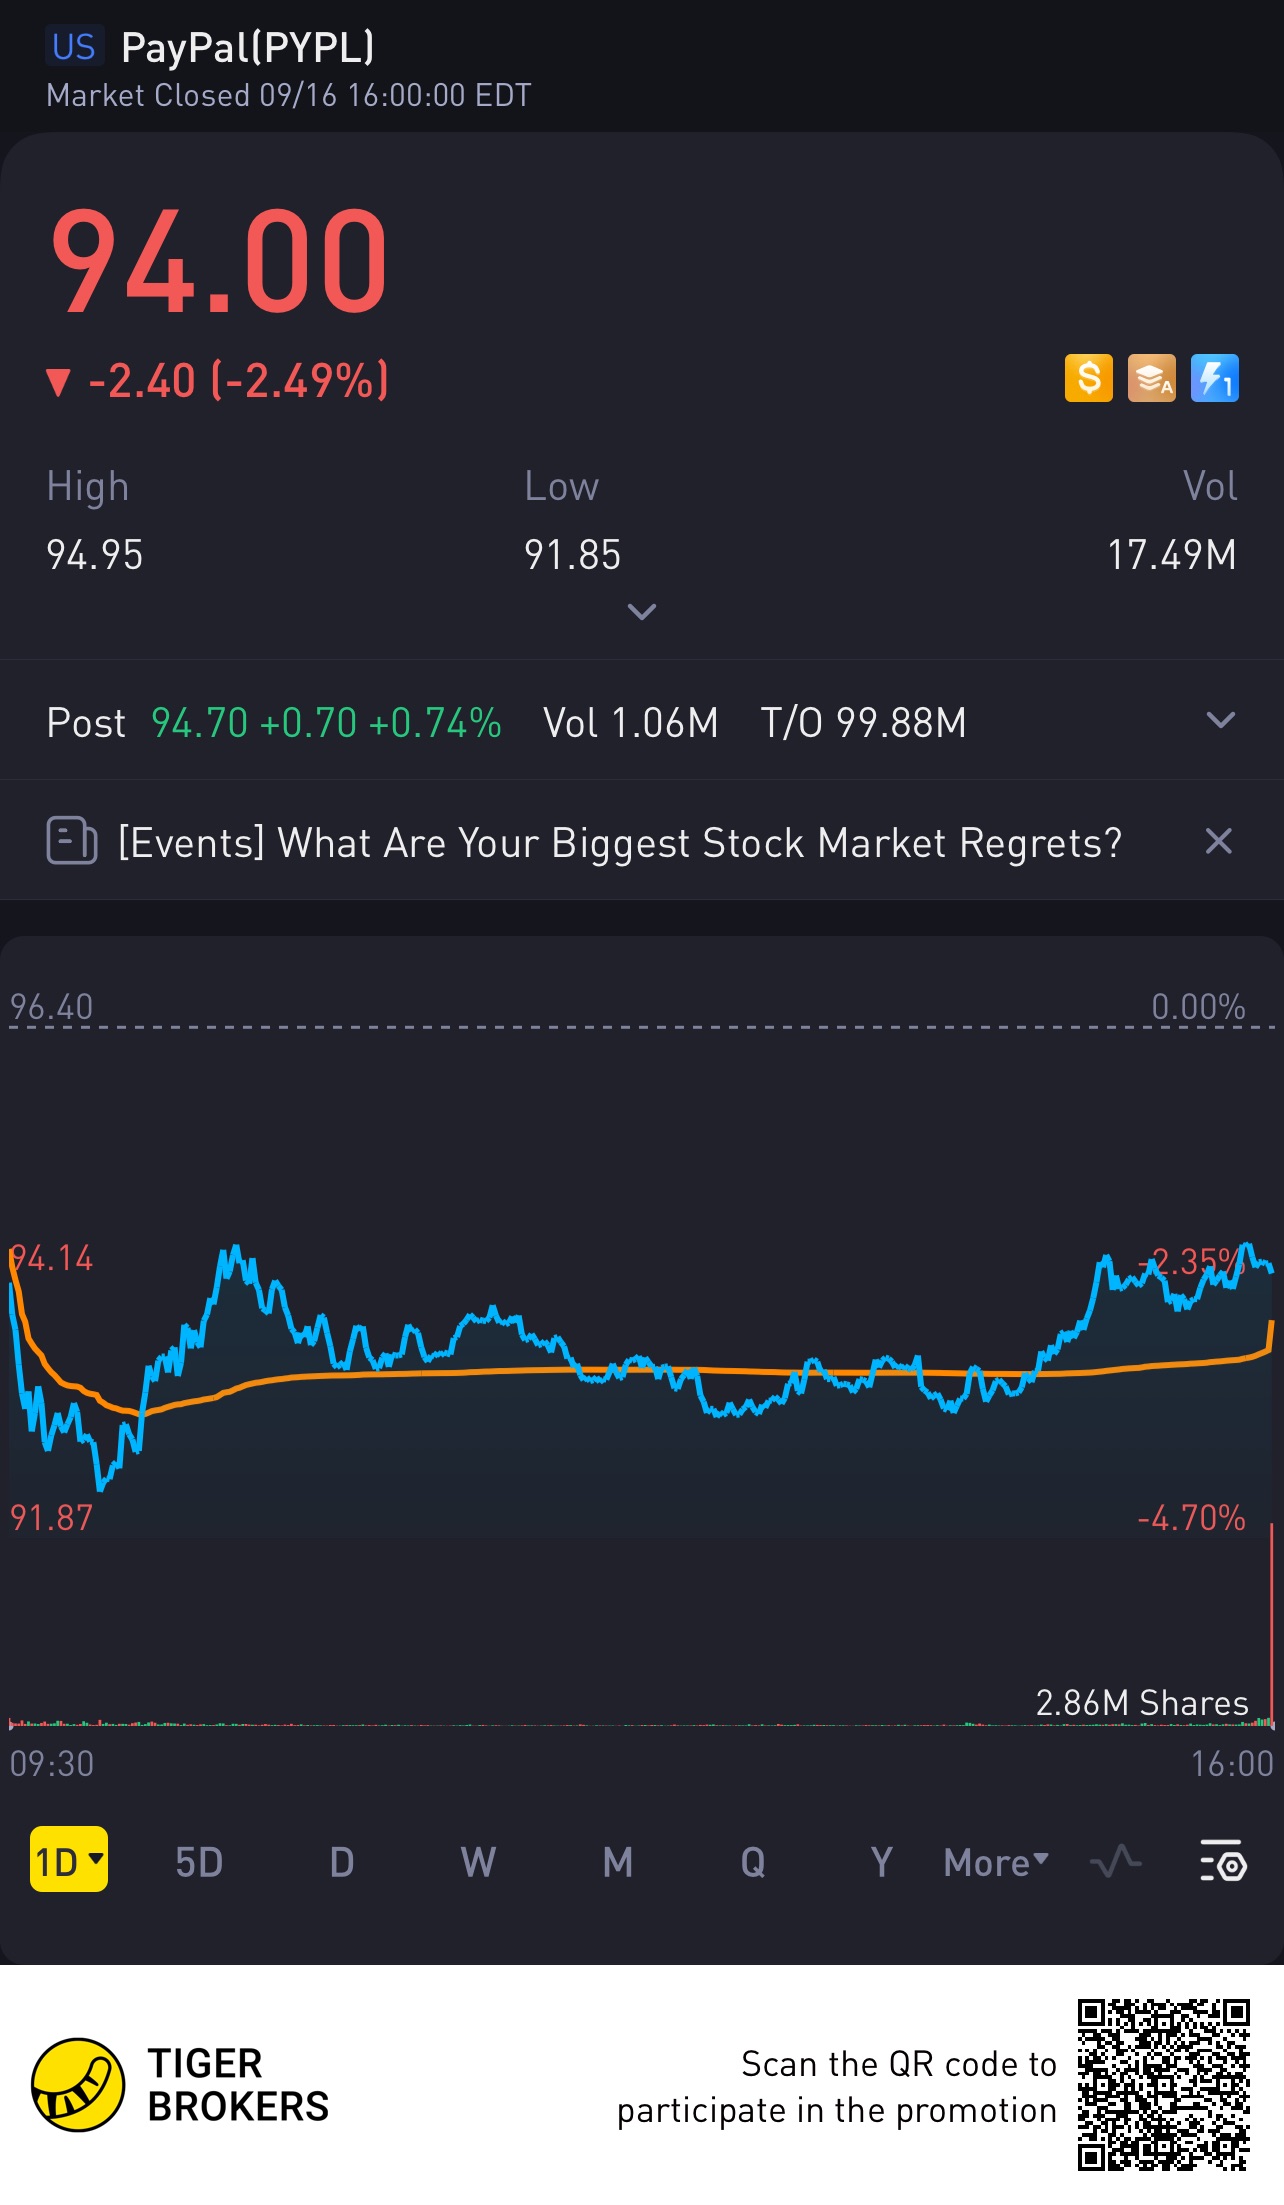Tap the Tiger Brokers logo
Viewport: 1284px width, 2205px height.
coord(180,2085)
